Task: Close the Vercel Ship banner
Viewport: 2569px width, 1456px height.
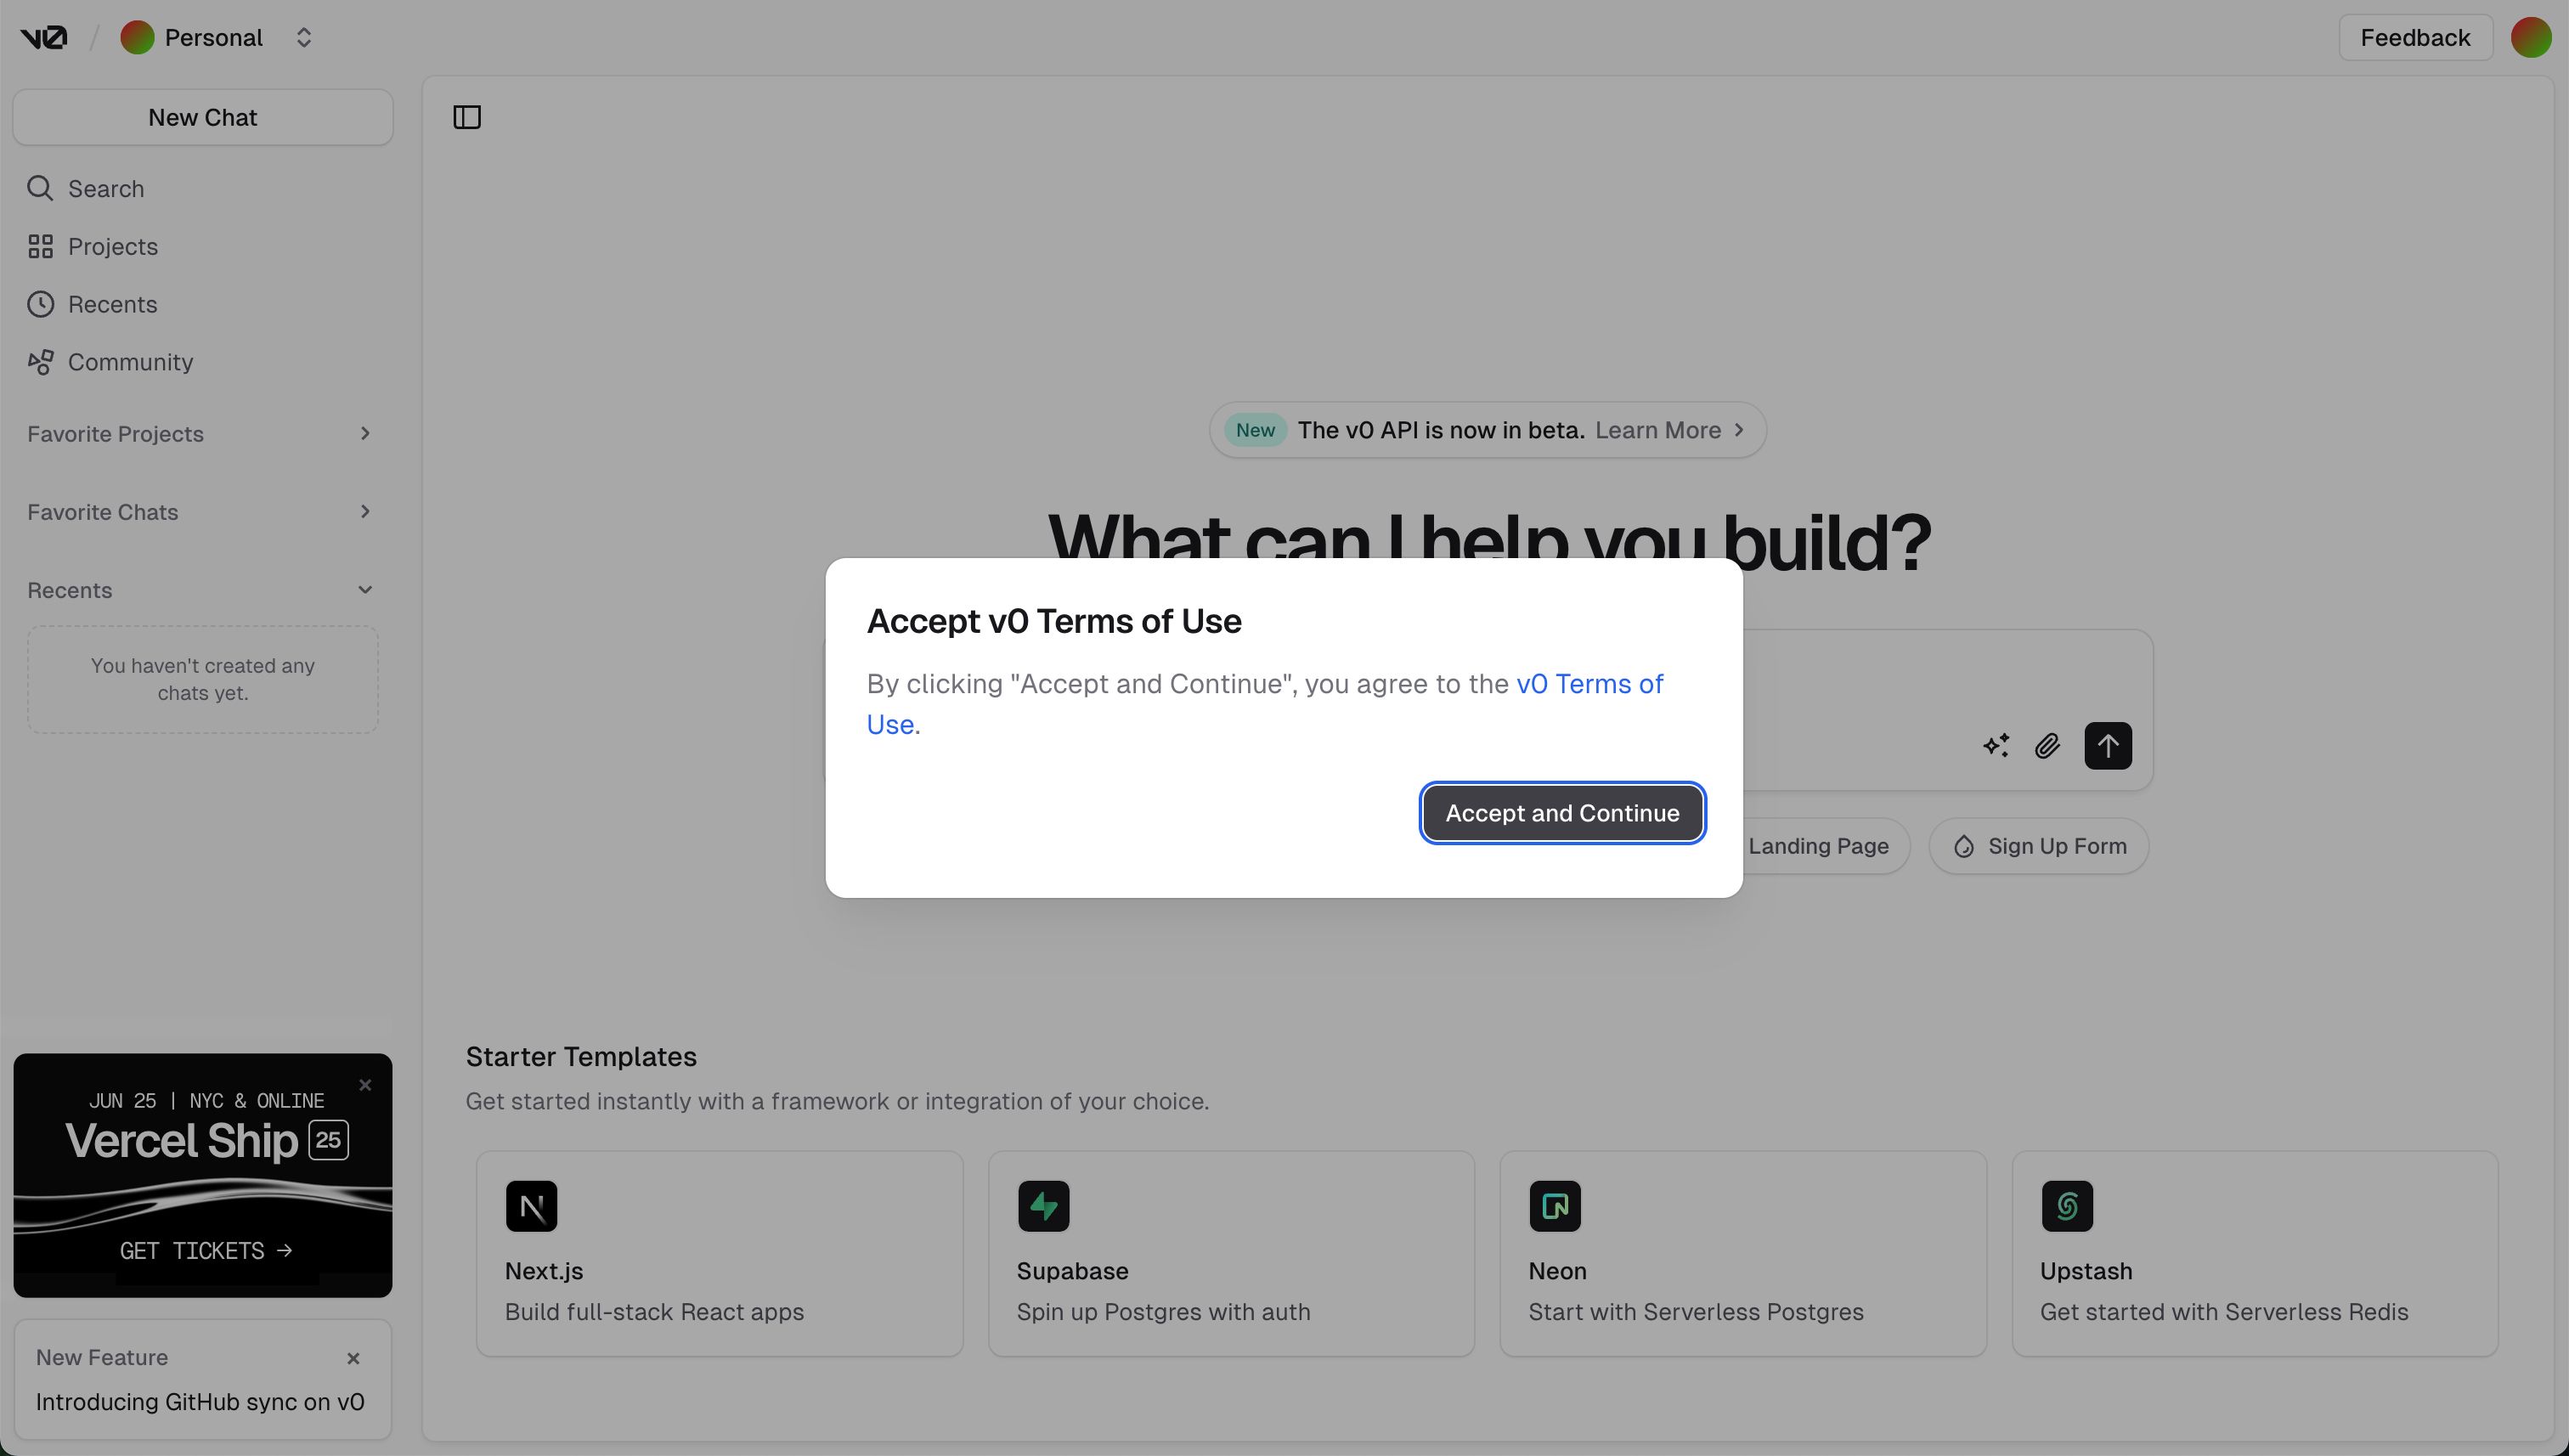Action: pos(365,1085)
